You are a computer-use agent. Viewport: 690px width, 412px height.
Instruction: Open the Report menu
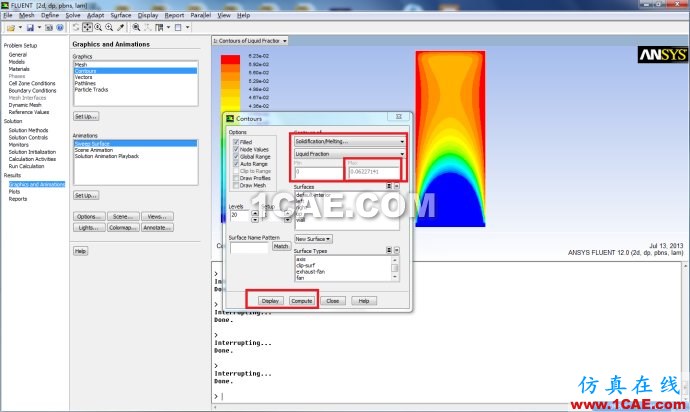pyautogui.click(x=174, y=15)
